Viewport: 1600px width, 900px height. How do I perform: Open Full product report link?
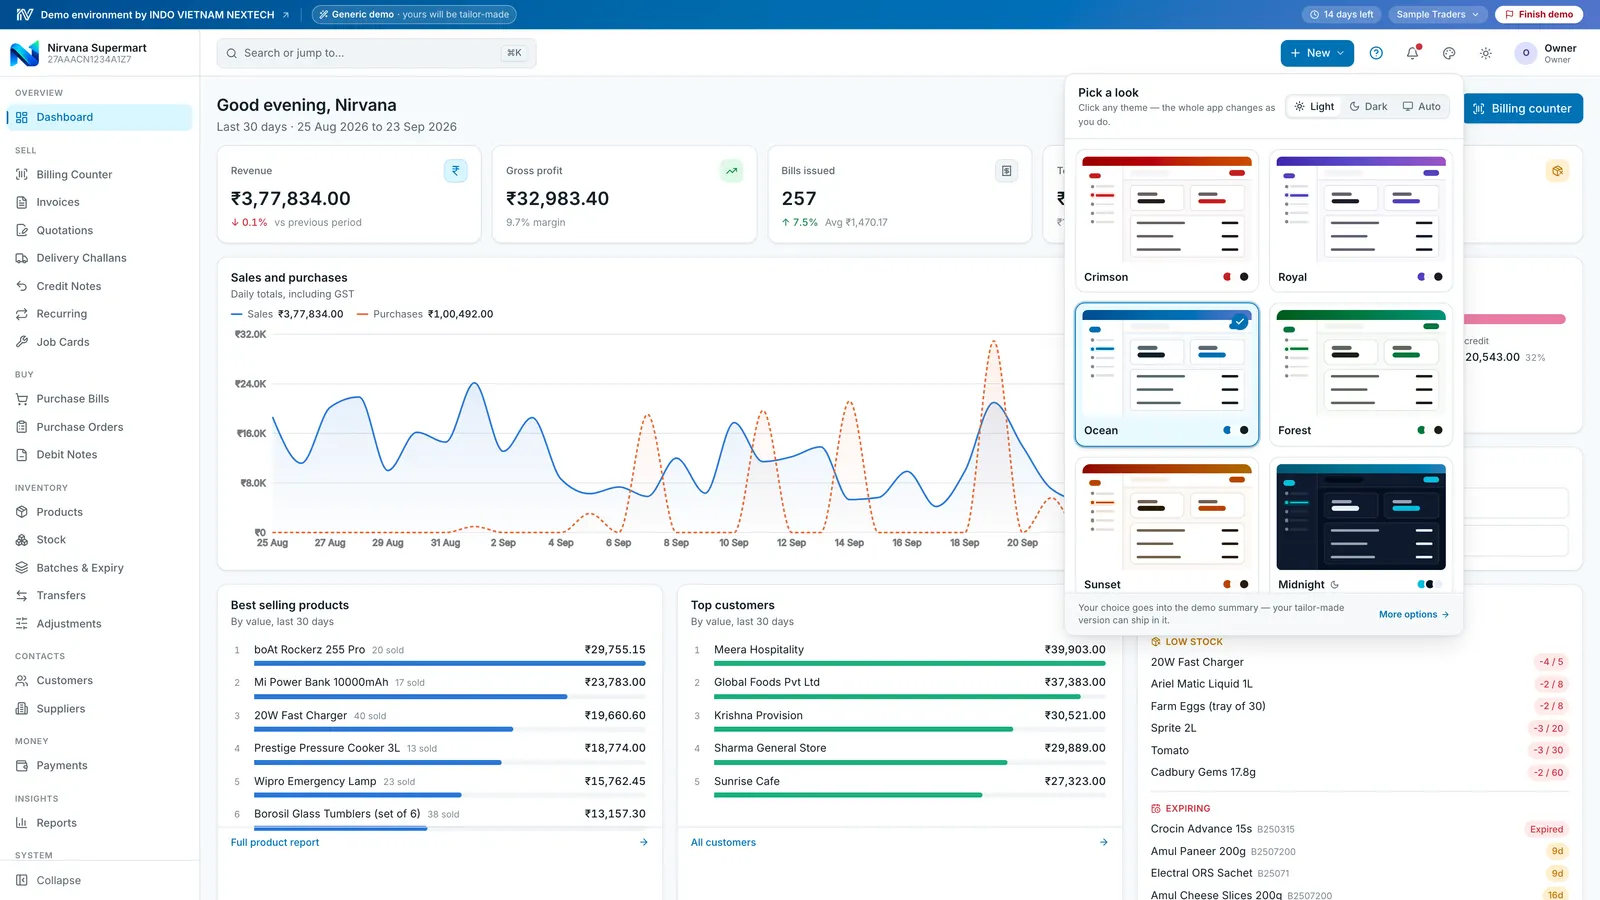click(x=275, y=842)
